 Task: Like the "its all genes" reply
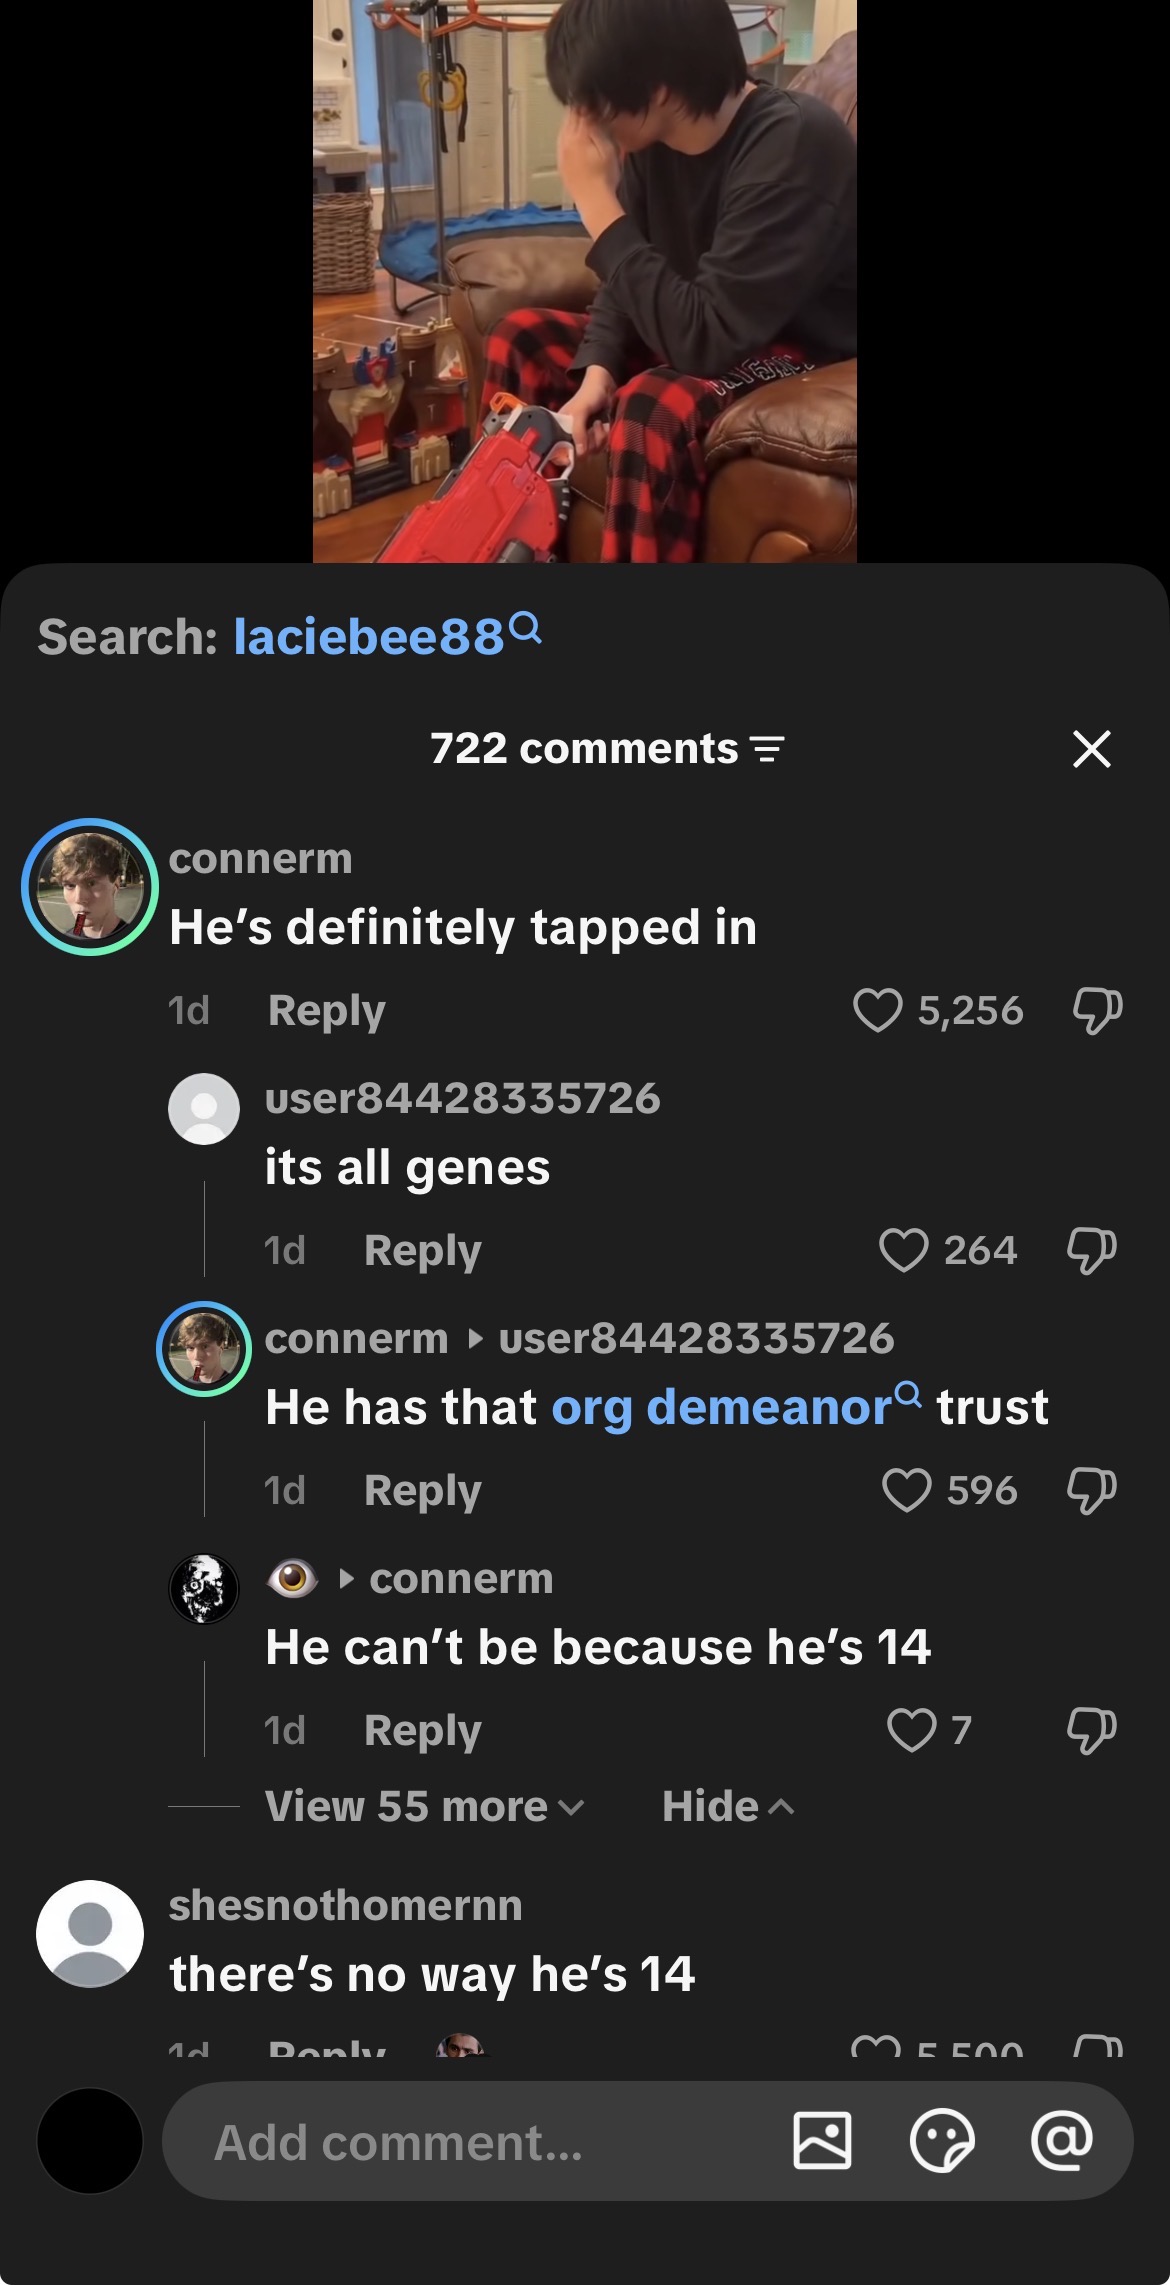pos(903,1250)
